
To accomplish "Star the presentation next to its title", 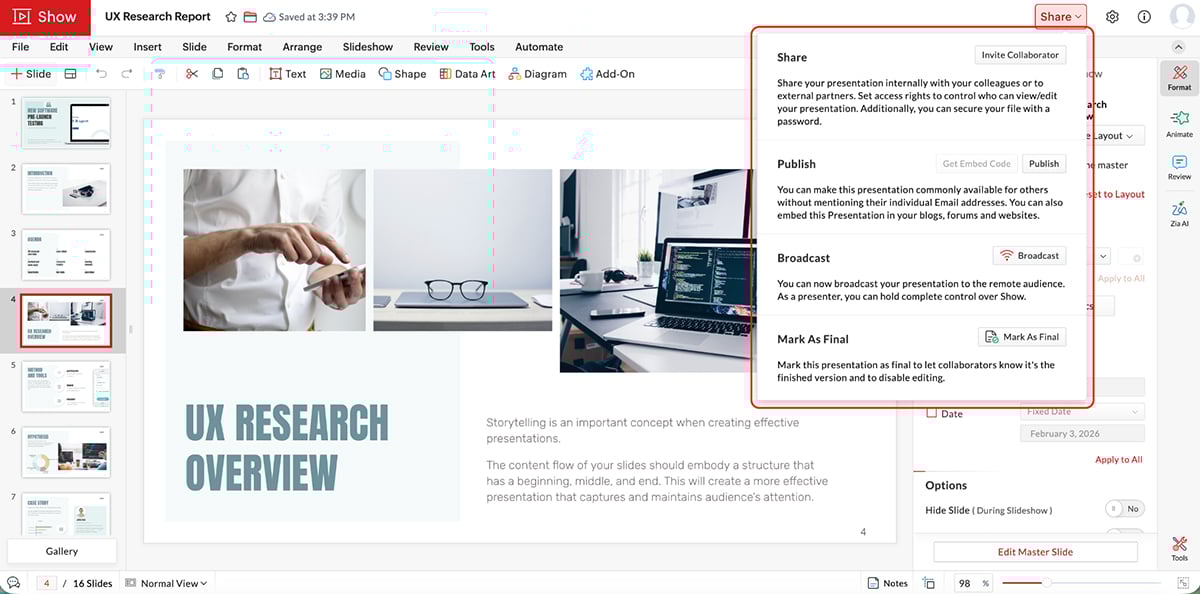I will coord(230,16).
